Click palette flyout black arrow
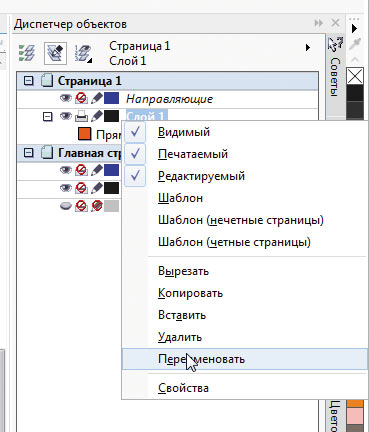369x432 pixels. 354,29
